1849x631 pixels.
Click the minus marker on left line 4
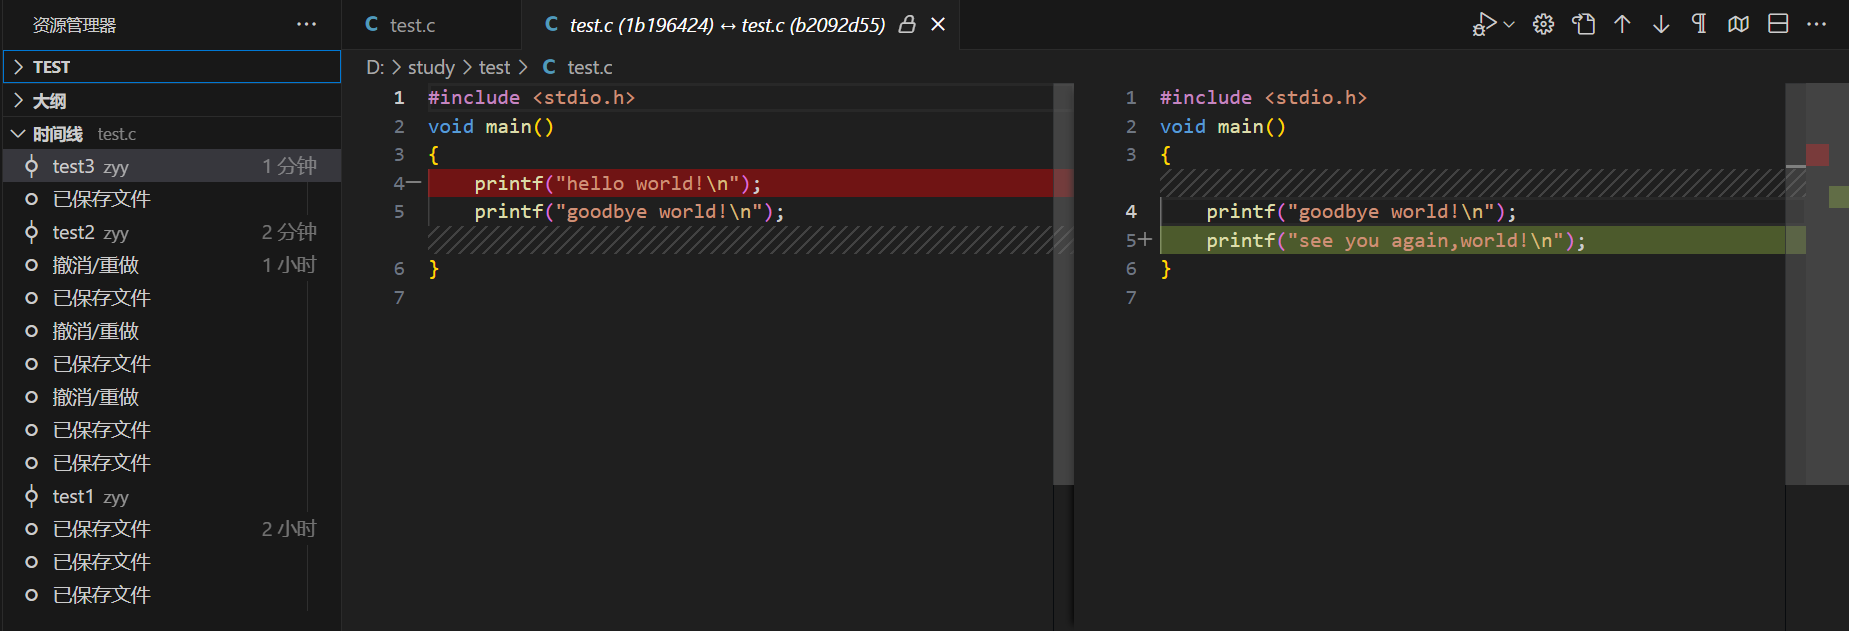point(414,183)
